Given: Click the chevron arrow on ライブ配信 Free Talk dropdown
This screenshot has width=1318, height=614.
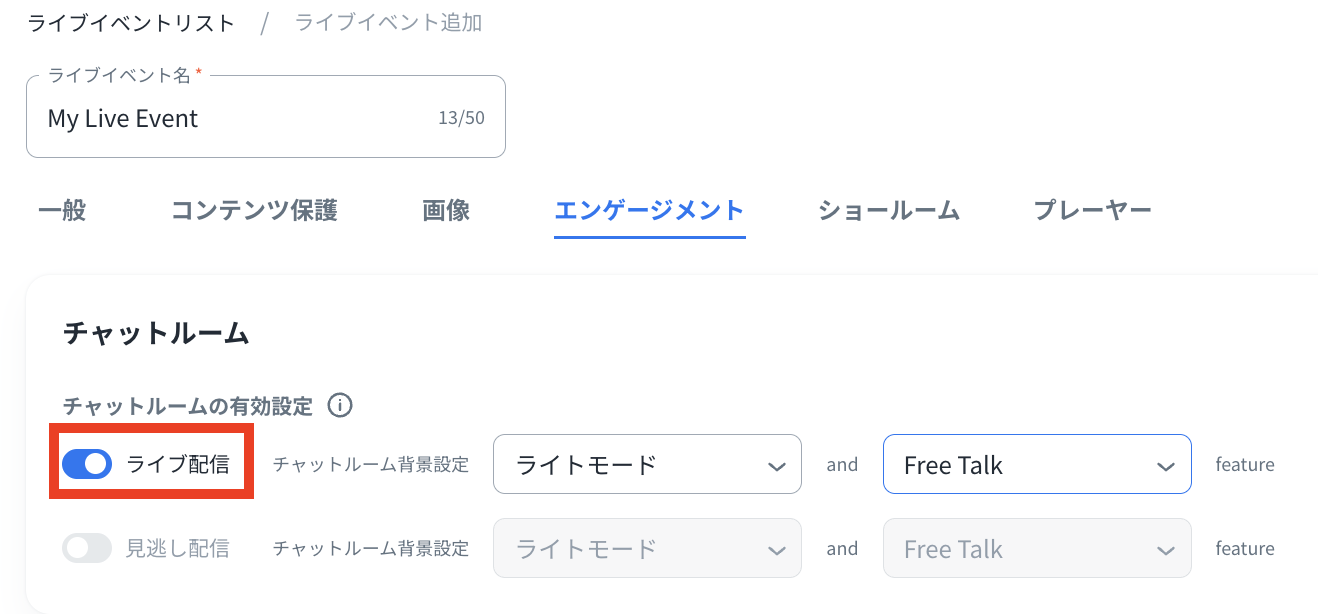Looking at the screenshot, I should [1165, 466].
